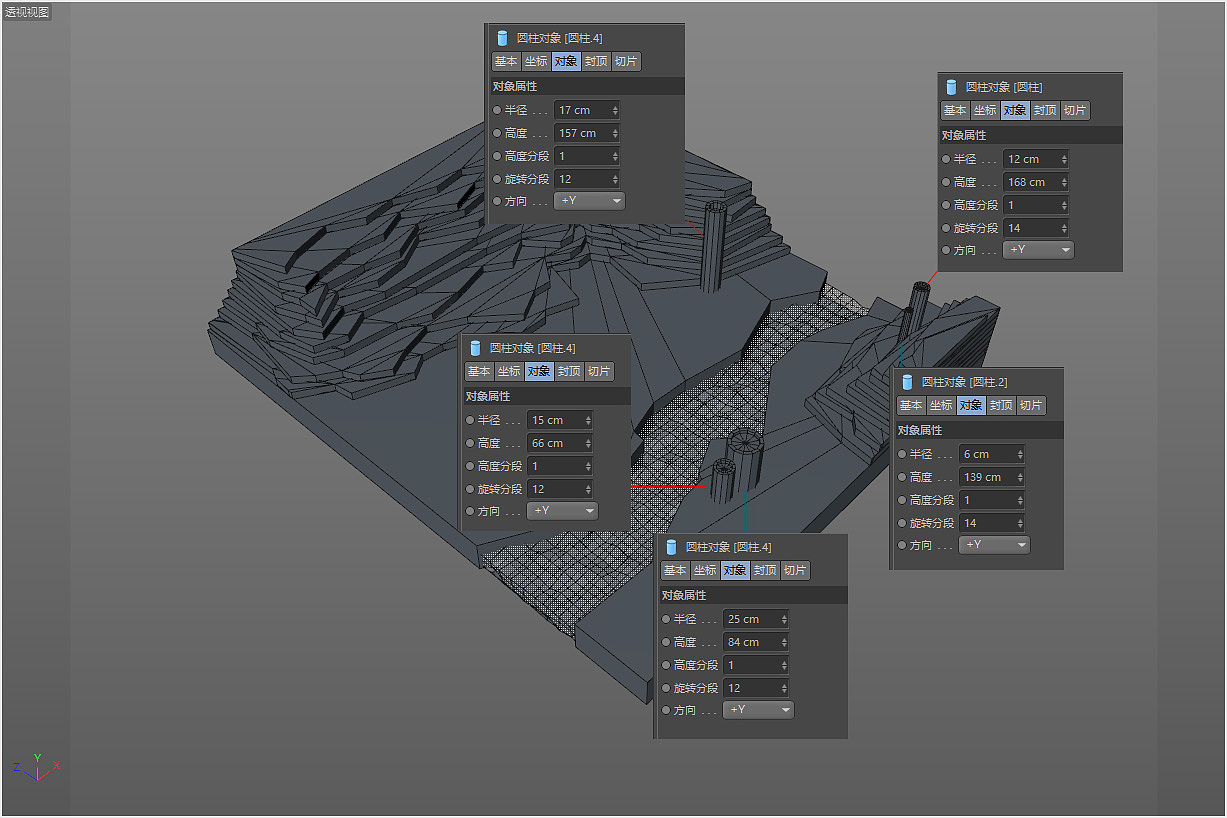Toggle 旋转分段 keyframe dot in the 圆柱 panel
This screenshot has width=1227, height=818.
pos(946,228)
